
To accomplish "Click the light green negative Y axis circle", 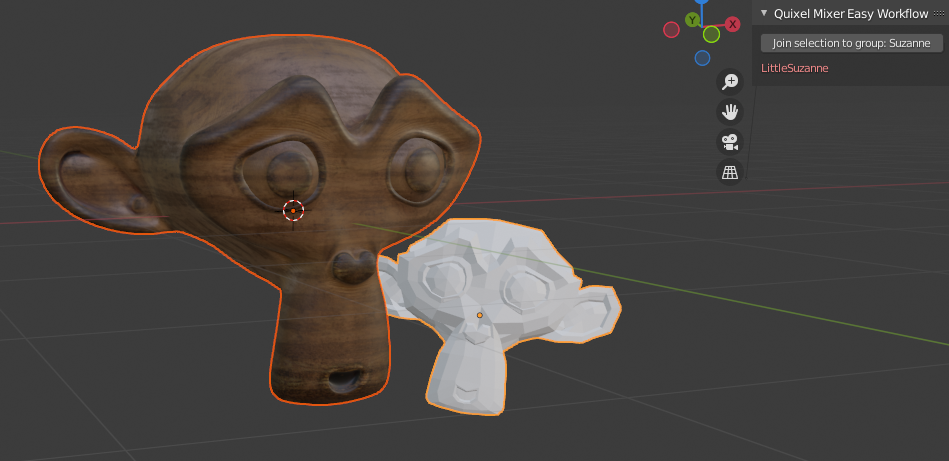I will [x=712, y=34].
